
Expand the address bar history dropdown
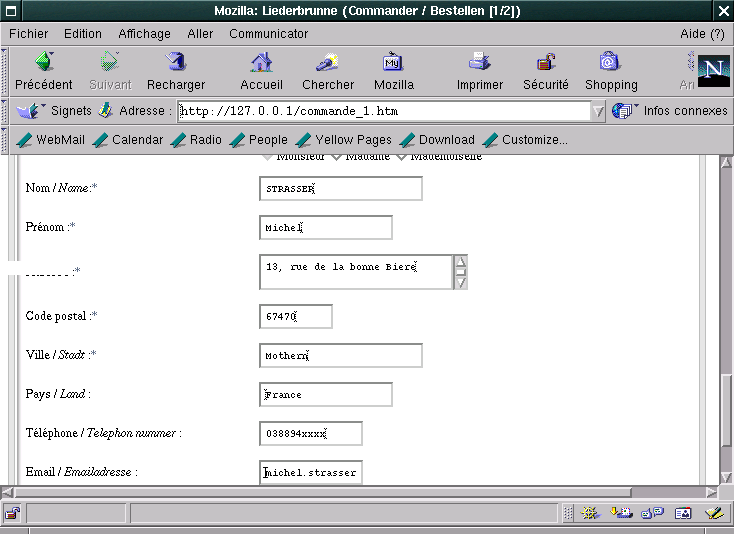coord(598,111)
